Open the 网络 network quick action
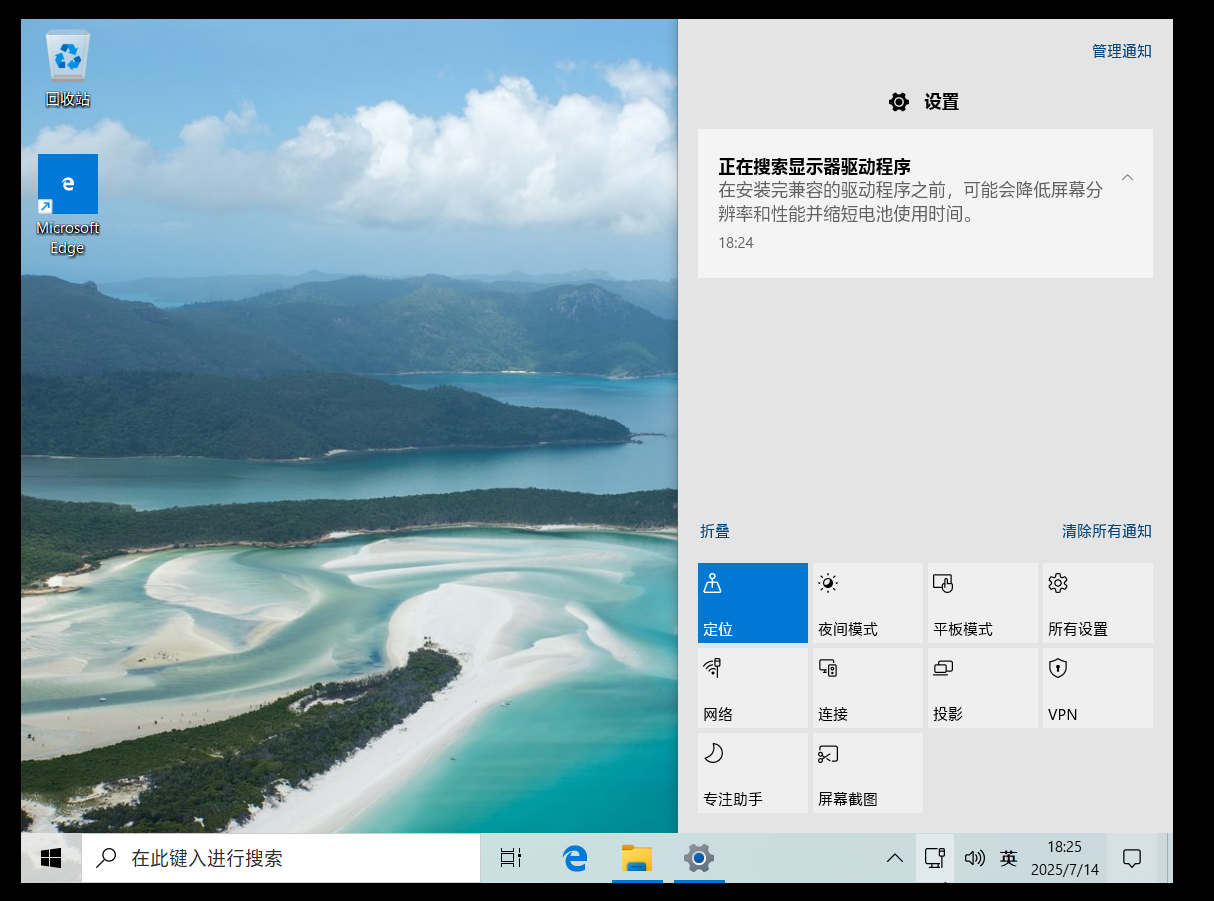This screenshot has width=1214, height=901. [752, 688]
